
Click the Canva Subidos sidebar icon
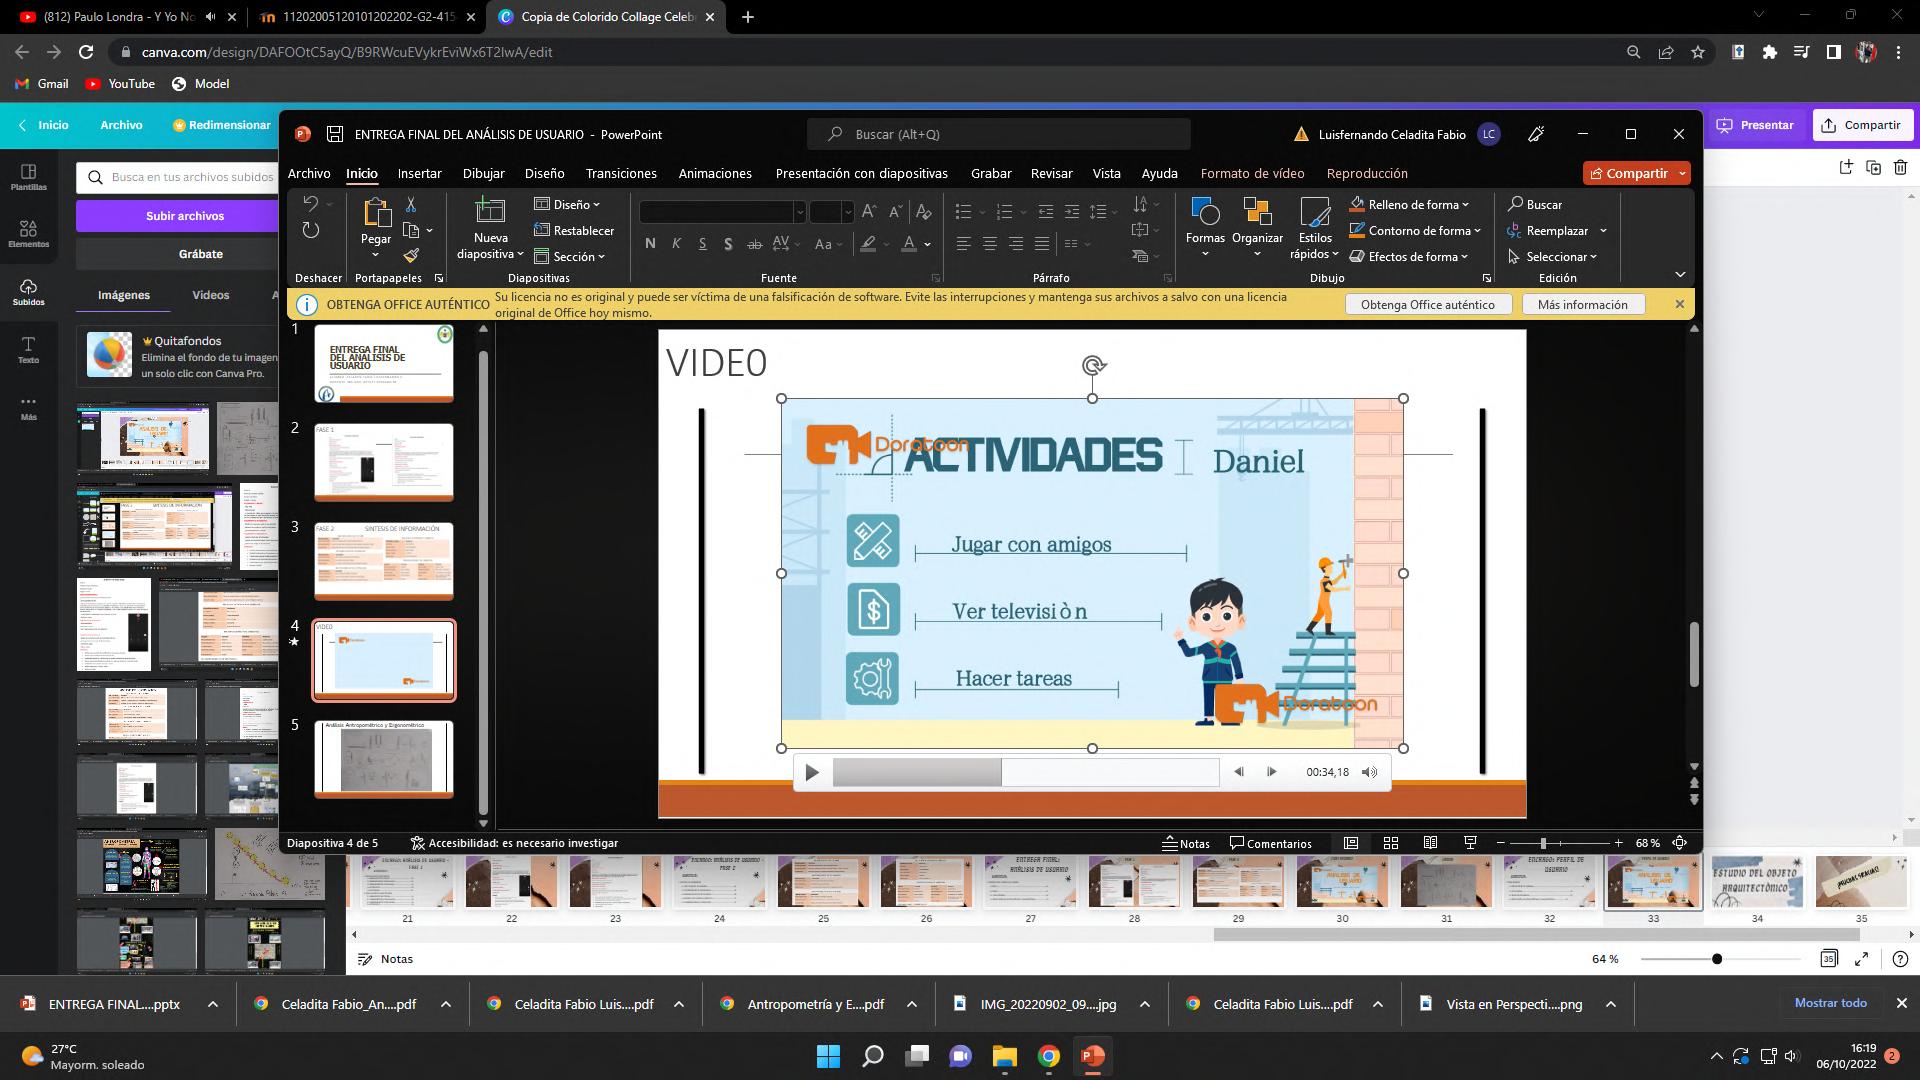pyautogui.click(x=28, y=292)
